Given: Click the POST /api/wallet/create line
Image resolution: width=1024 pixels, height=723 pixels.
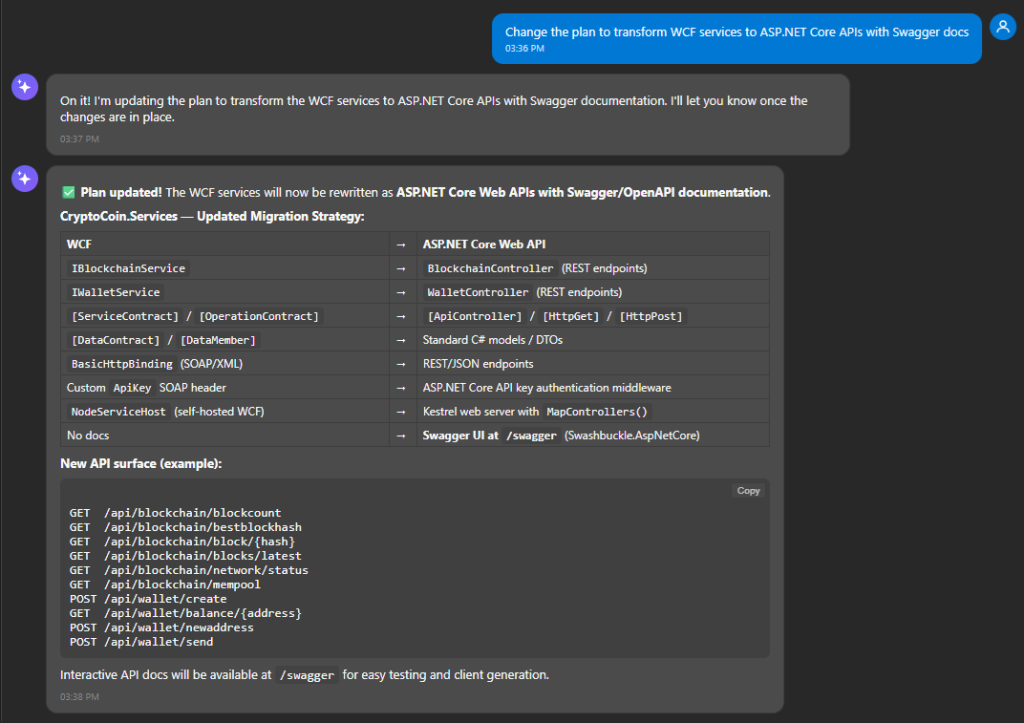Looking at the screenshot, I should [x=148, y=599].
